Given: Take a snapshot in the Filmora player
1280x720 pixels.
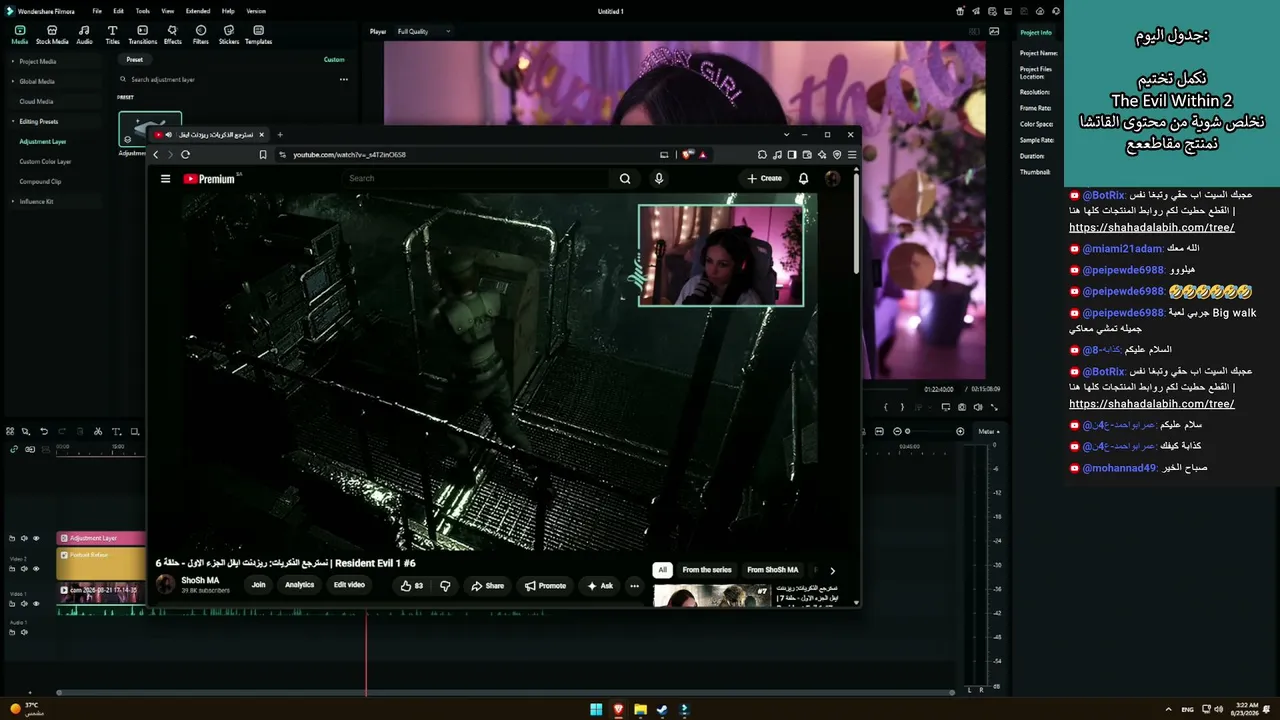Looking at the screenshot, I should point(962,407).
